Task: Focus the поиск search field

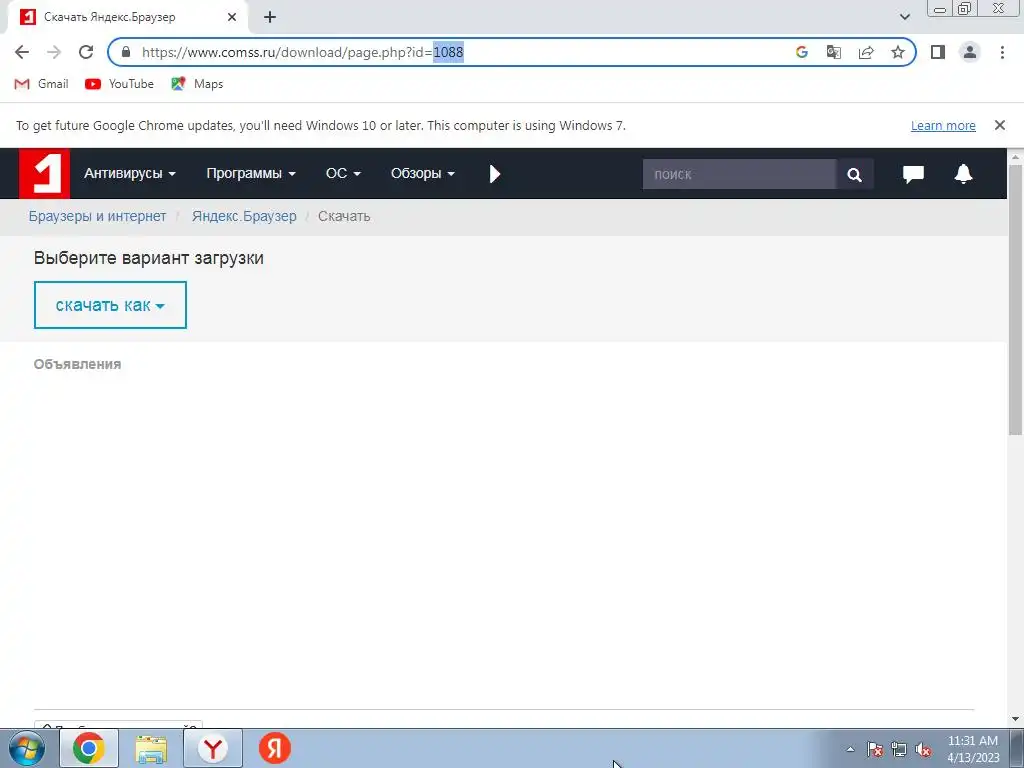Action: point(739,174)
